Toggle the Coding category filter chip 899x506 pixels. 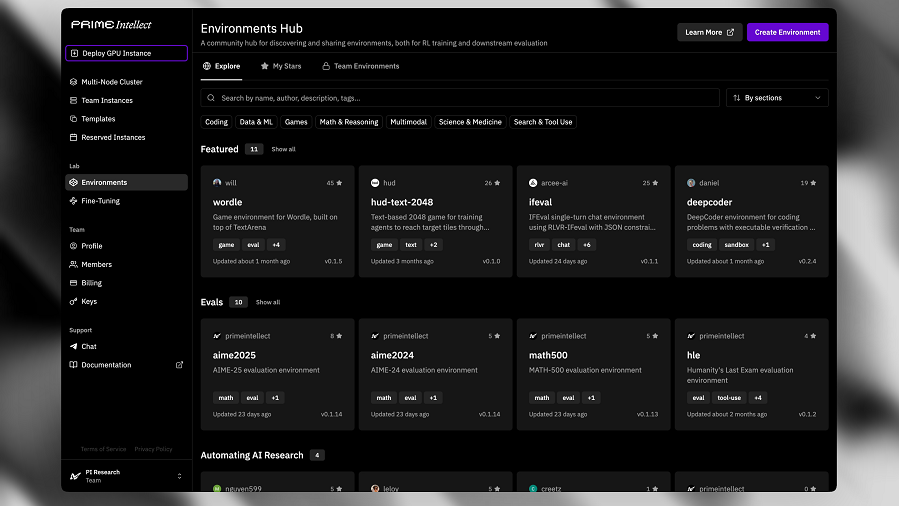tap(216, 122)
